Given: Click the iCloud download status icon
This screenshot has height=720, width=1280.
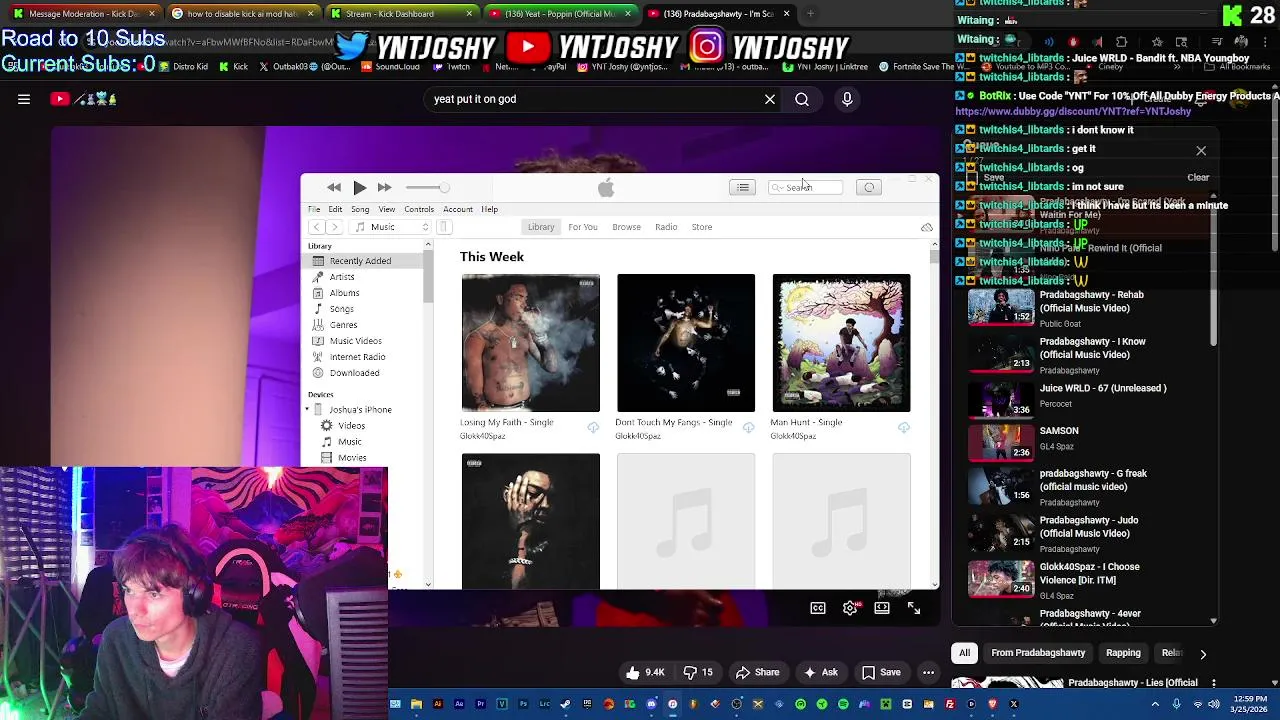Looking at the screenshot, I should (927, 227).
